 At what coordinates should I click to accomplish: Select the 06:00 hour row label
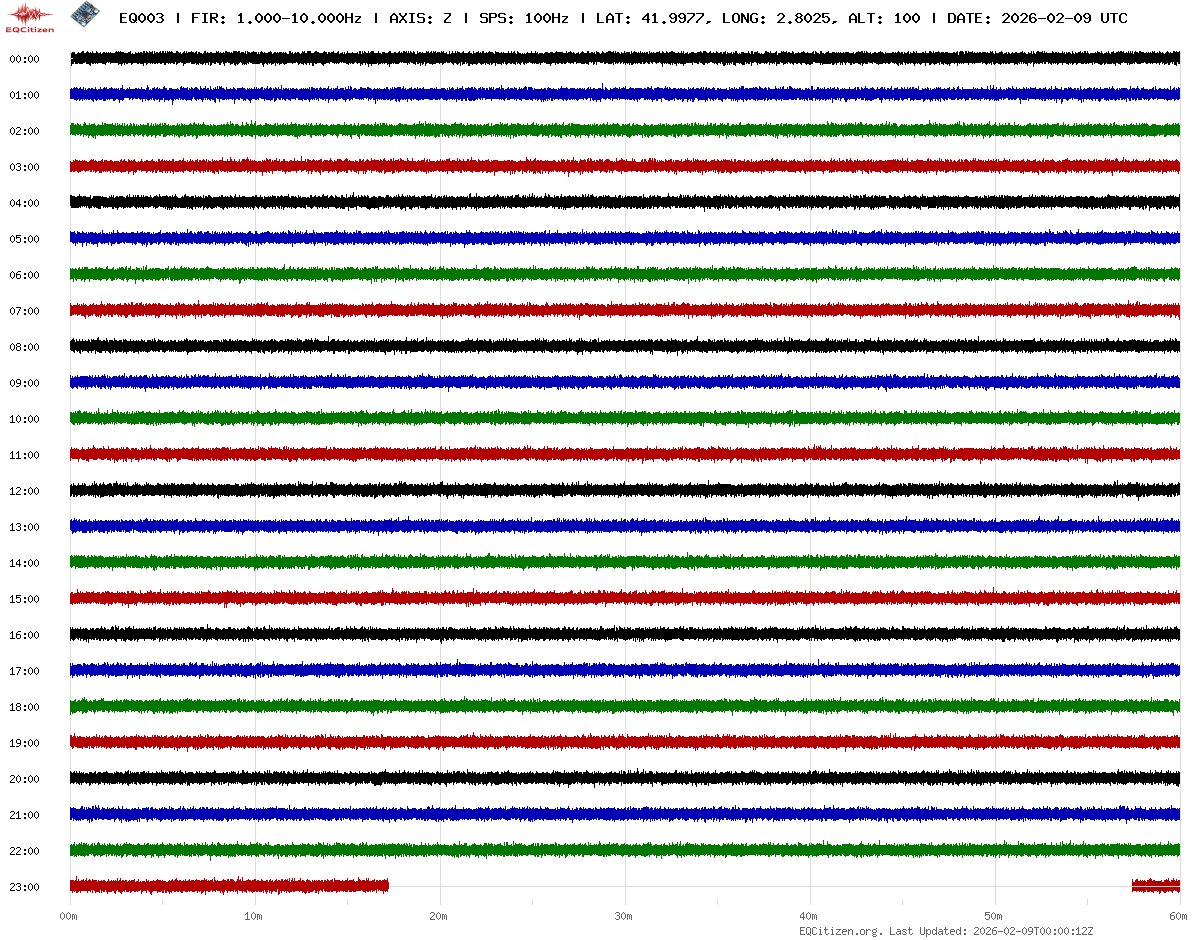(x=24, y=275)
